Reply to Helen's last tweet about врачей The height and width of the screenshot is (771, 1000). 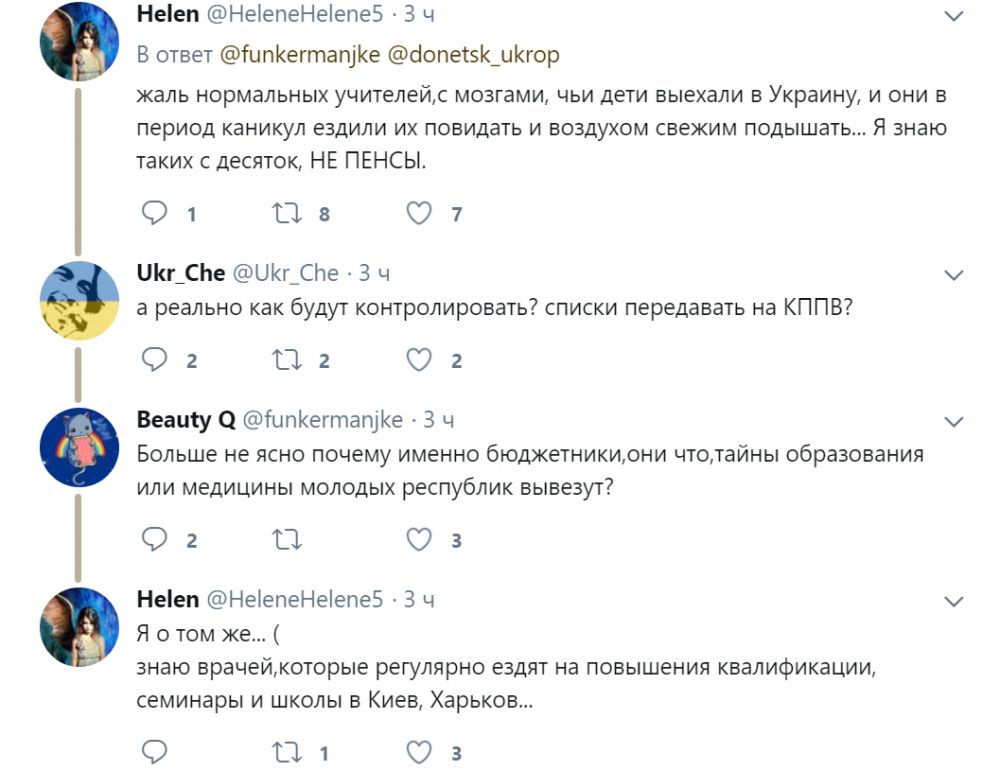[153, 752]
